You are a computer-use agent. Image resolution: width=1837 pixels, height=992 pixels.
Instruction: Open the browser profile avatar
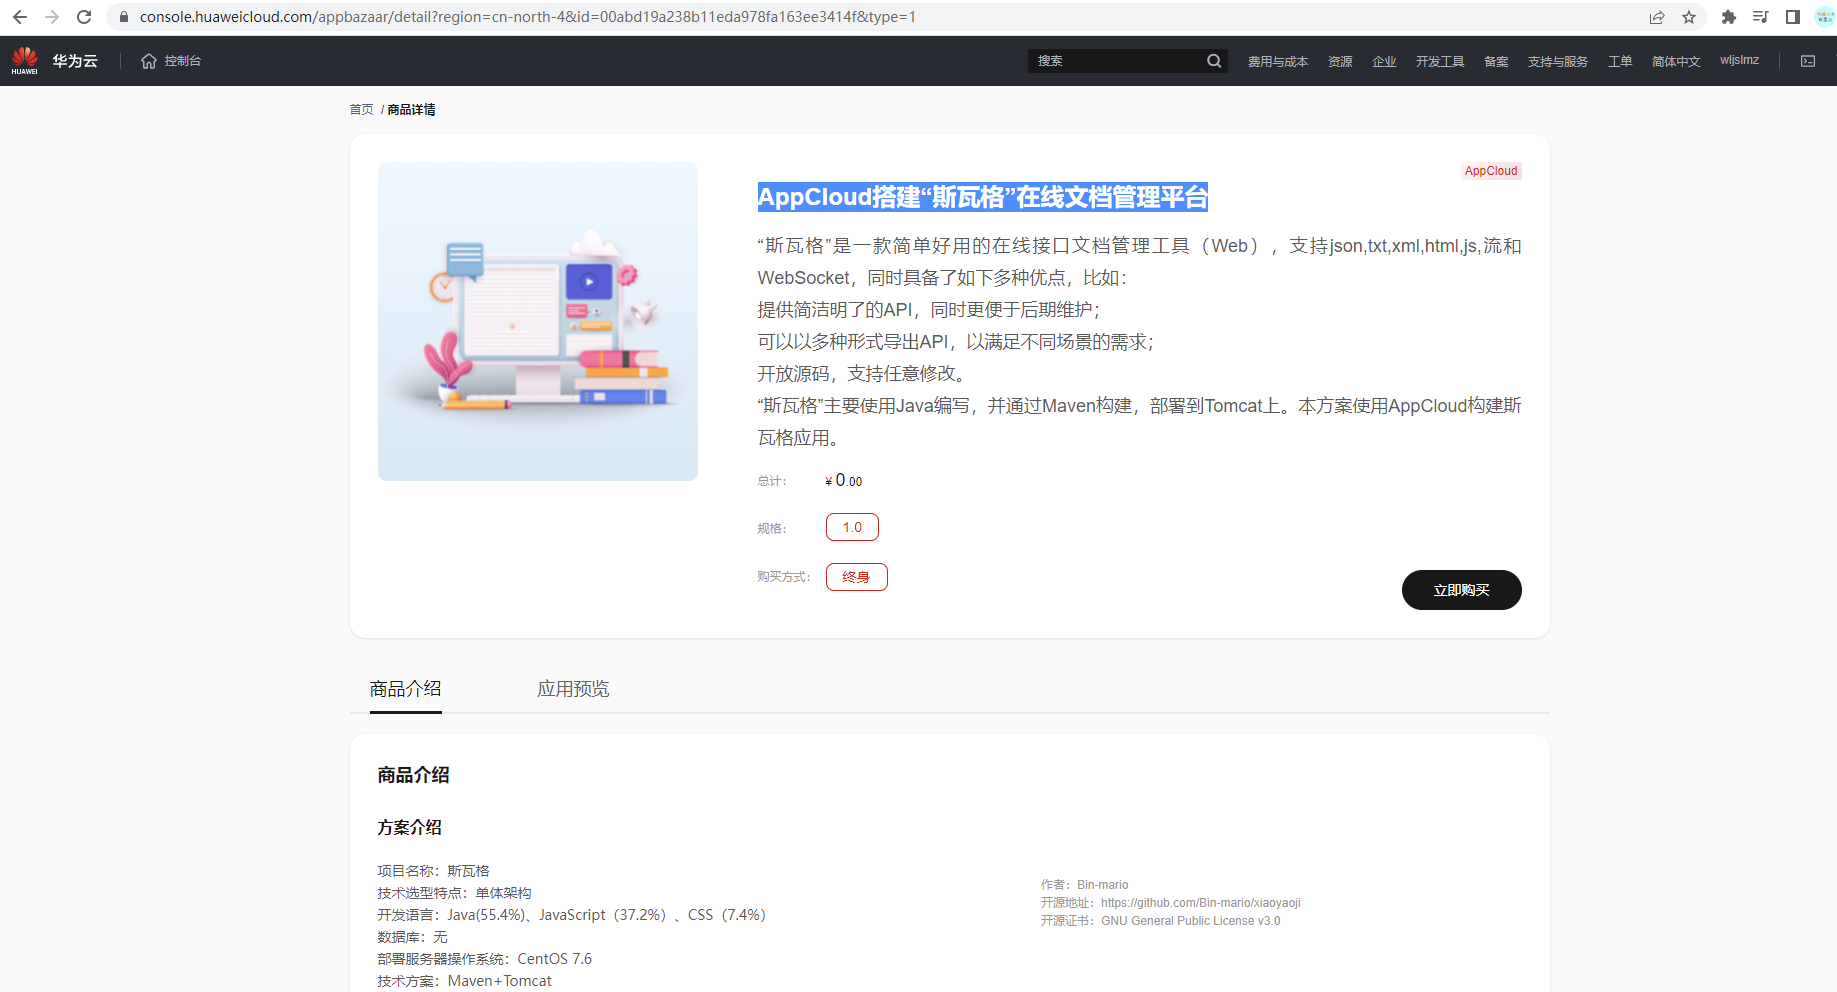coord(1825,17)
